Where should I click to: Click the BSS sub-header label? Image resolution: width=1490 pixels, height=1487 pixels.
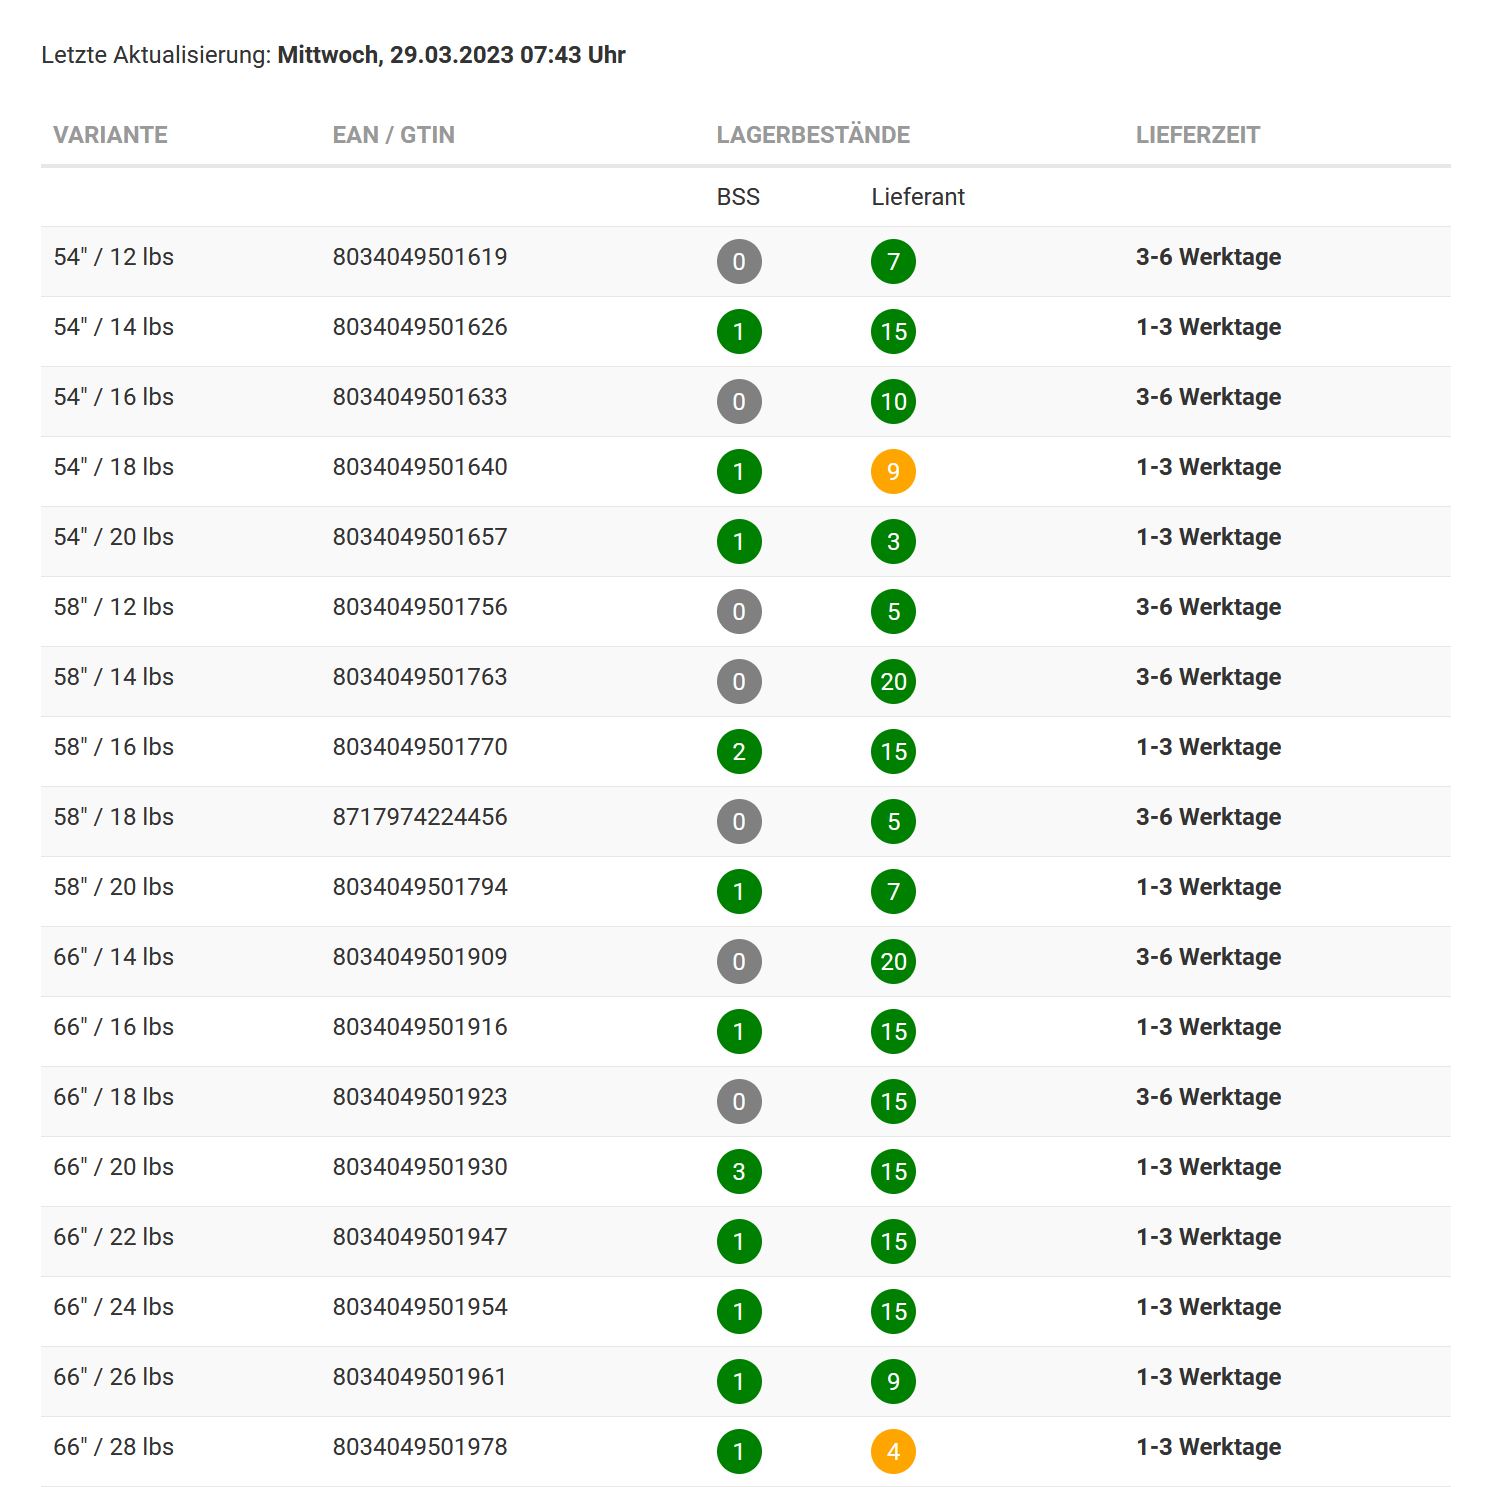[x=738, y=197]
